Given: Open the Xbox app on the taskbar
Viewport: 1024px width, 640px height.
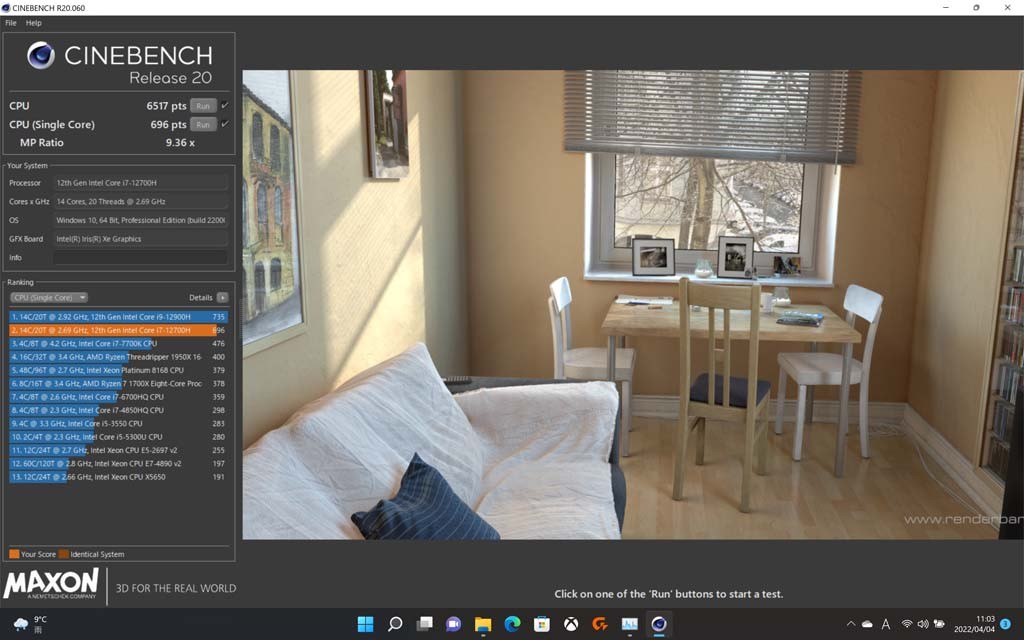Looking at the screenshot, I should coord(571,624).
